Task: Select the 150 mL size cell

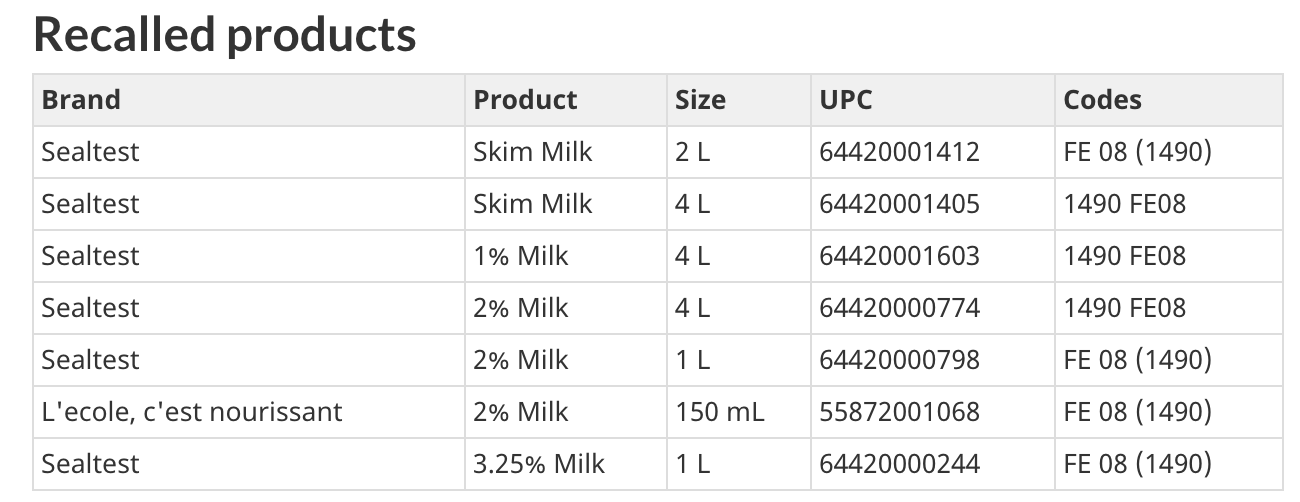Action: pos(739,412)
